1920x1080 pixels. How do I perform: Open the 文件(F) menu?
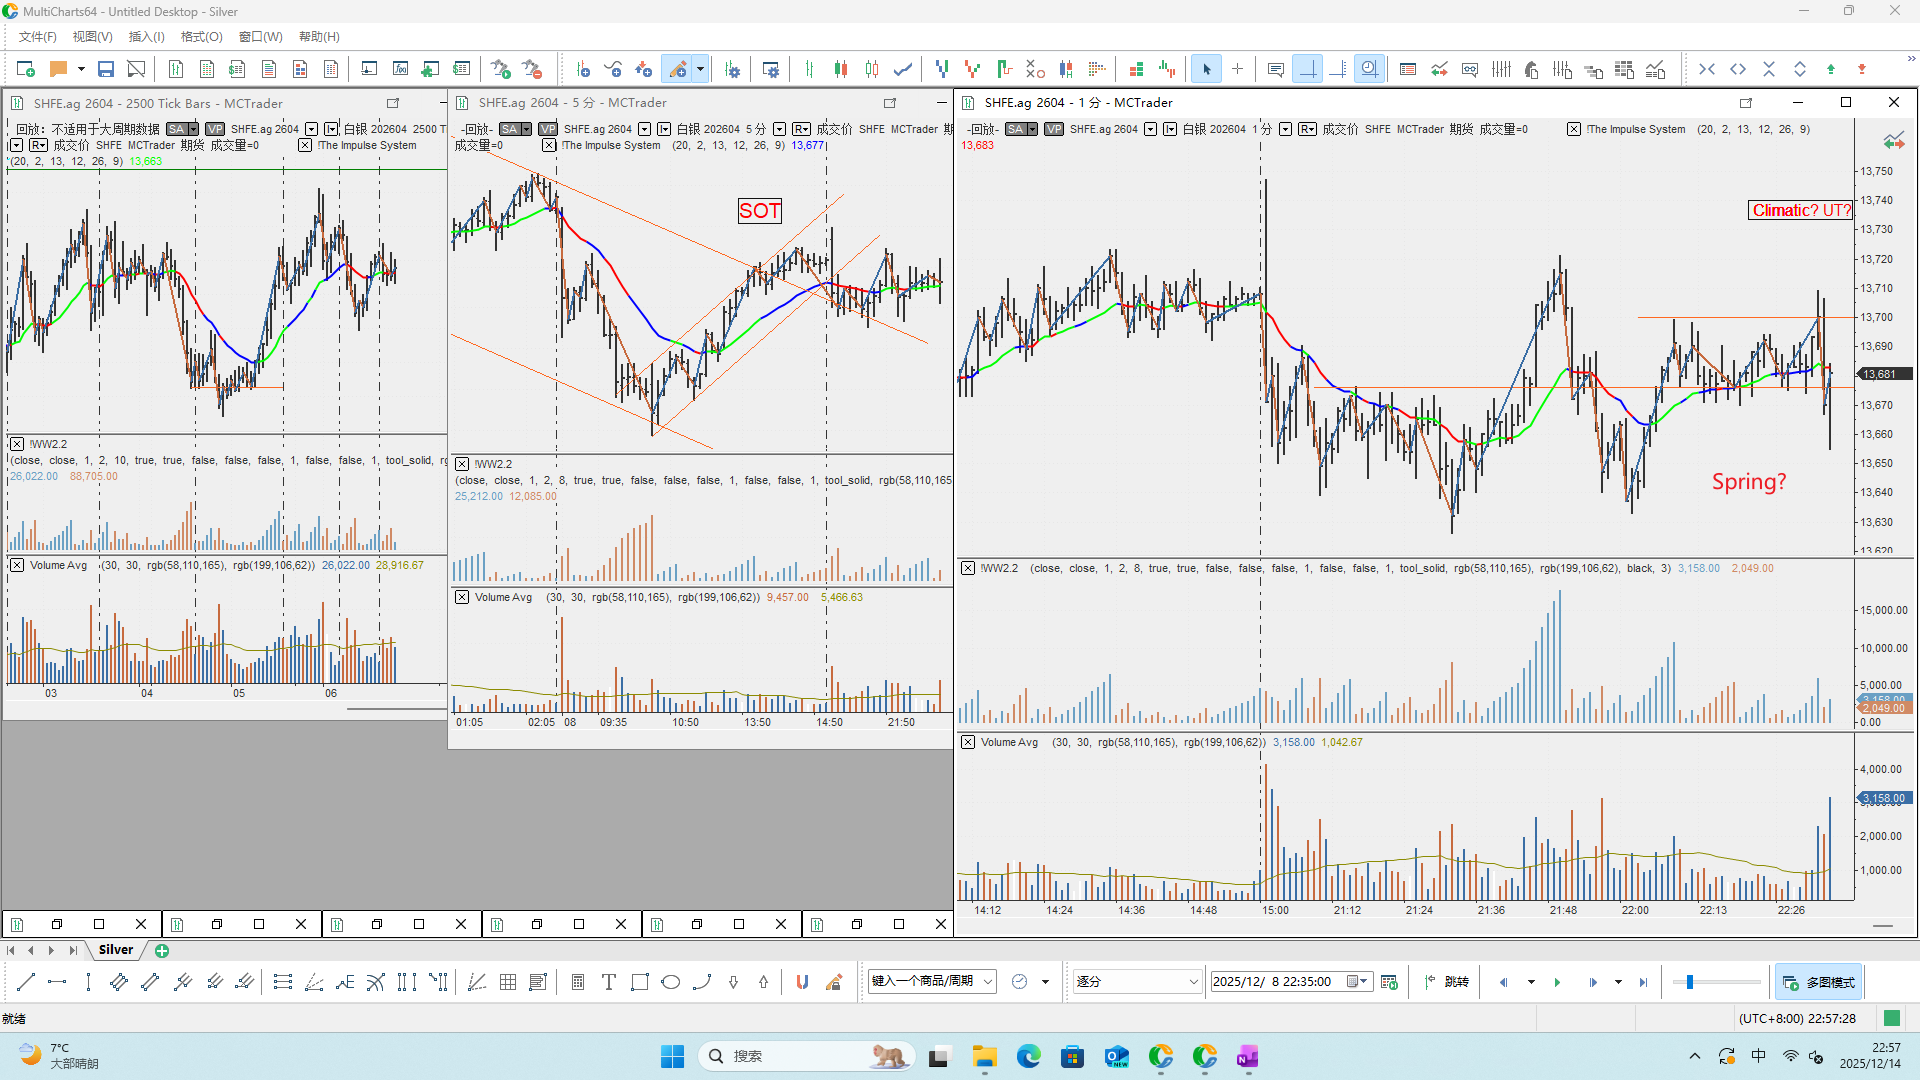37,37
